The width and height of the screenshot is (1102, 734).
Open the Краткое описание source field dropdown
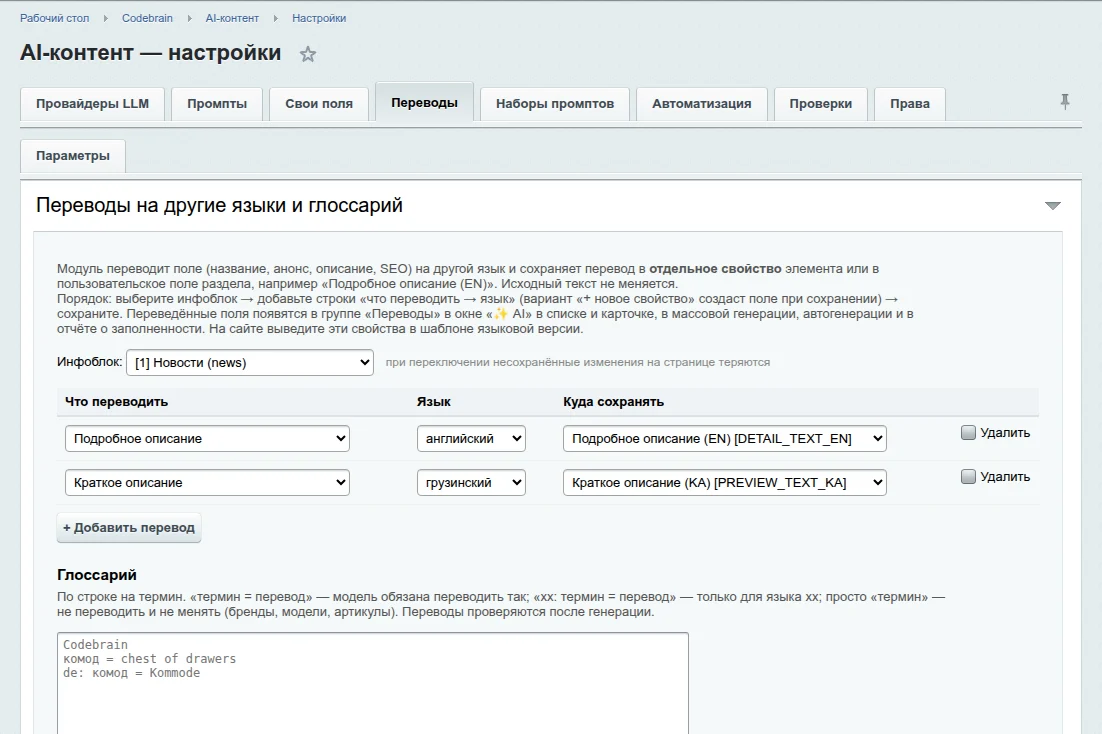(207, 483)
